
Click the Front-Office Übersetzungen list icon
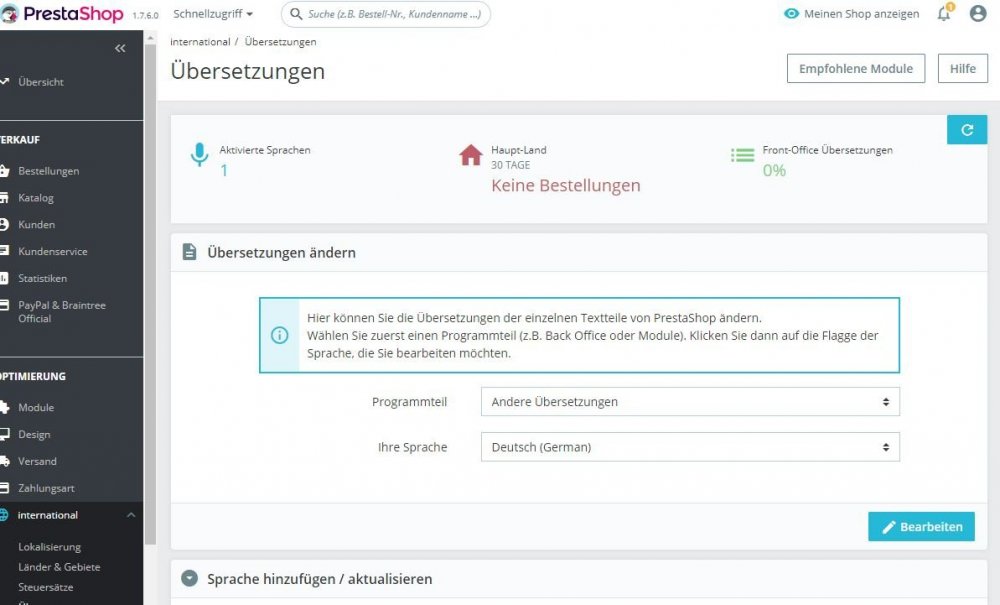tap(742, 155)
